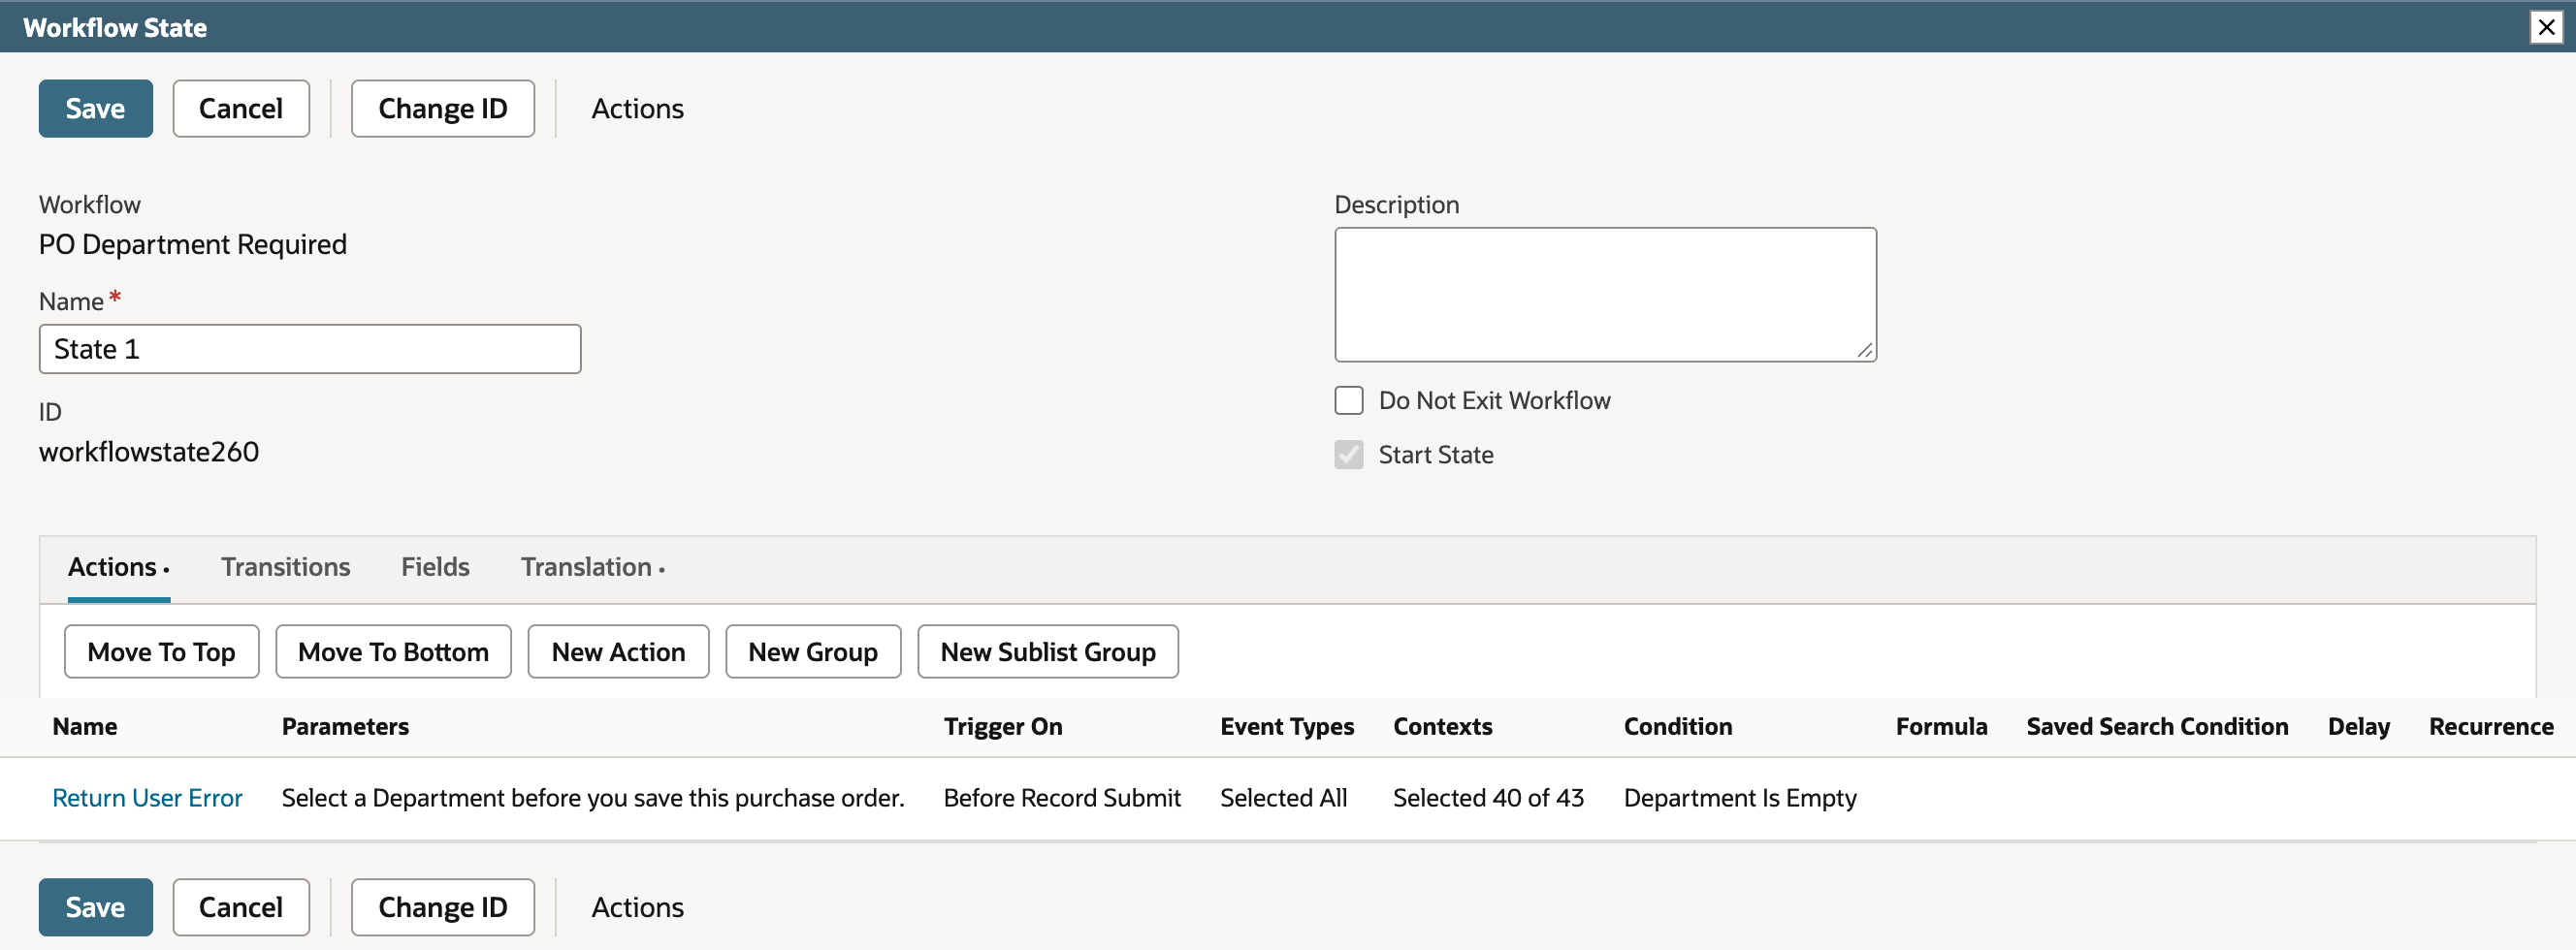Click the Delay column header
The width and height of the screenshot is (2576, 950).
(2358, 727)
